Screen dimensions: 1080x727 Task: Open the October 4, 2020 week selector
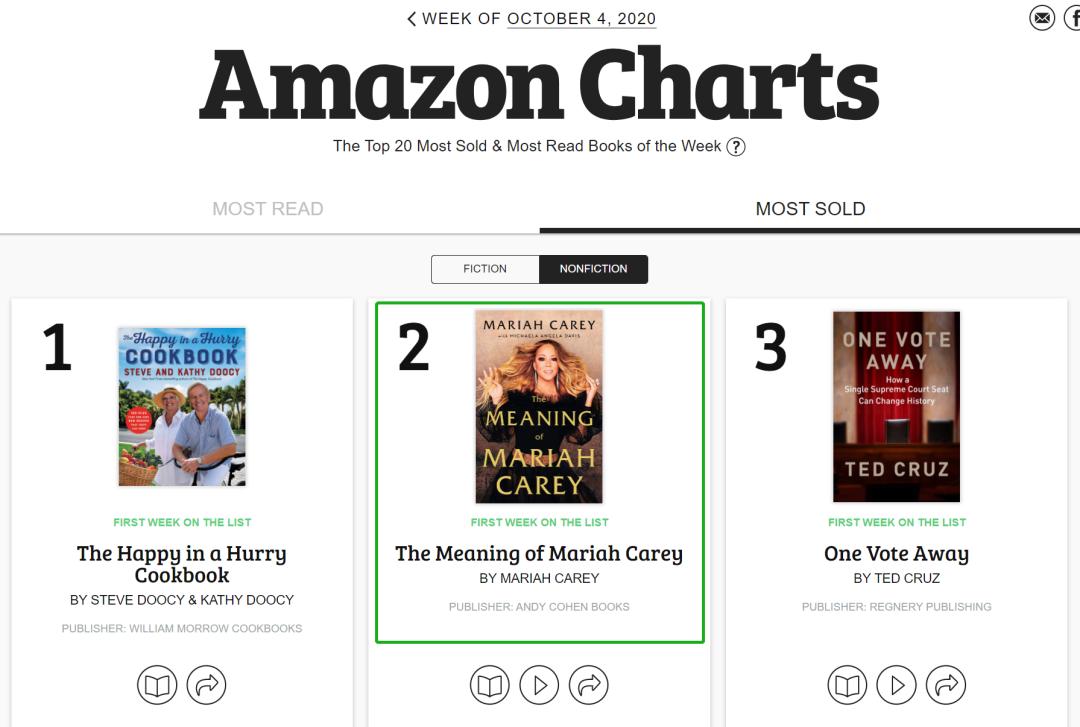pyautogui.click(x=581, y=19)
